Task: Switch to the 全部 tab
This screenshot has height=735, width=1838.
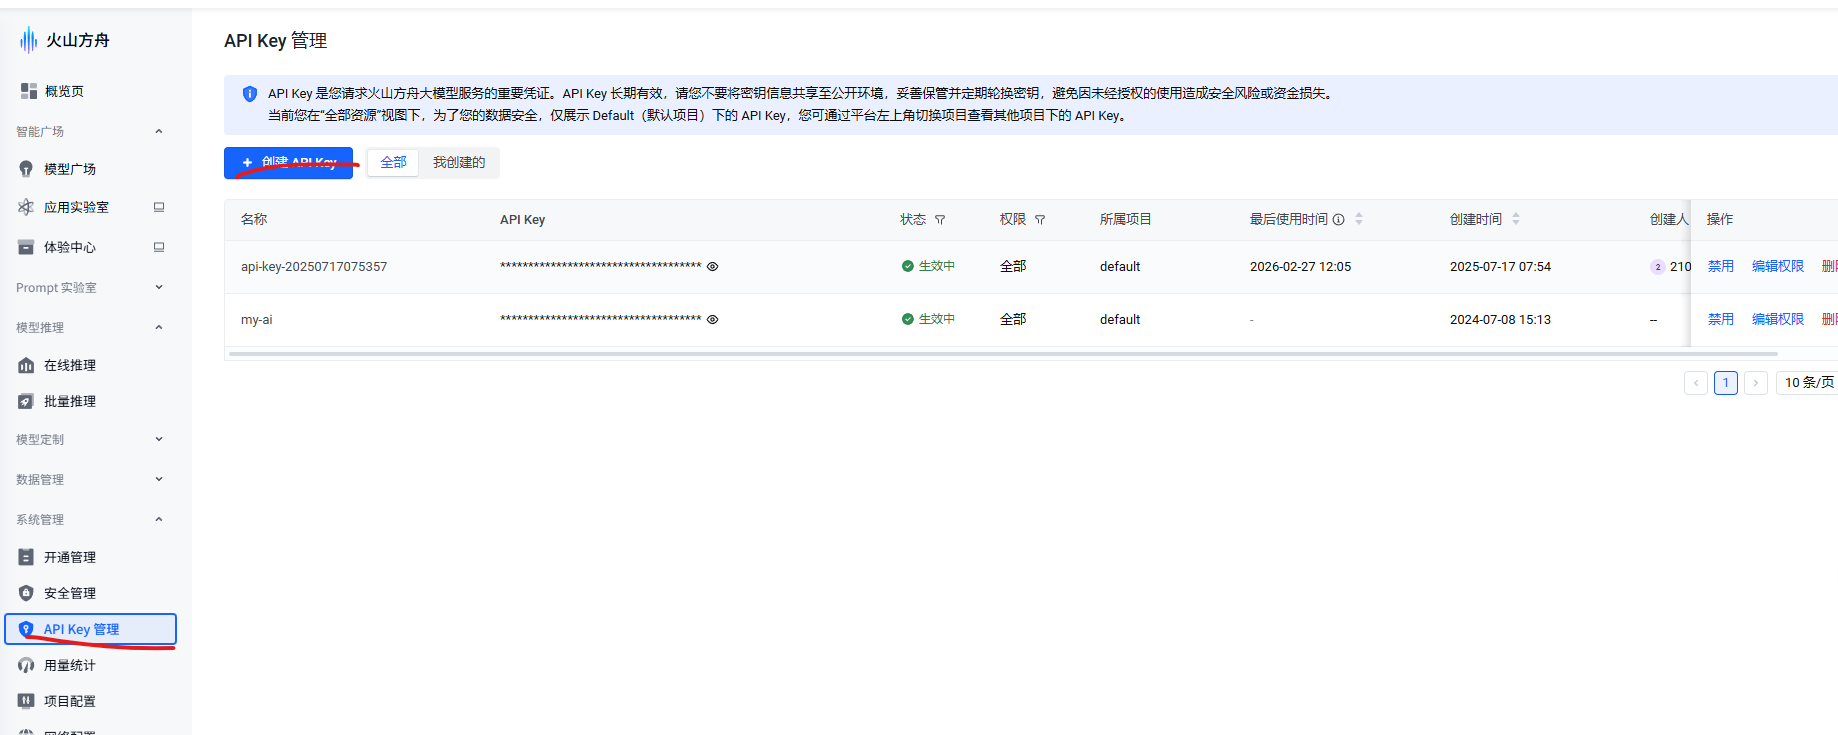Action: (393, 163)
